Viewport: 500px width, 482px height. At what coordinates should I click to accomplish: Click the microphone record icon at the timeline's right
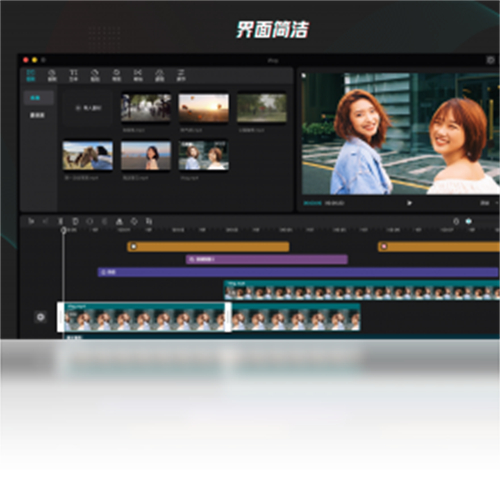point(456,221)
